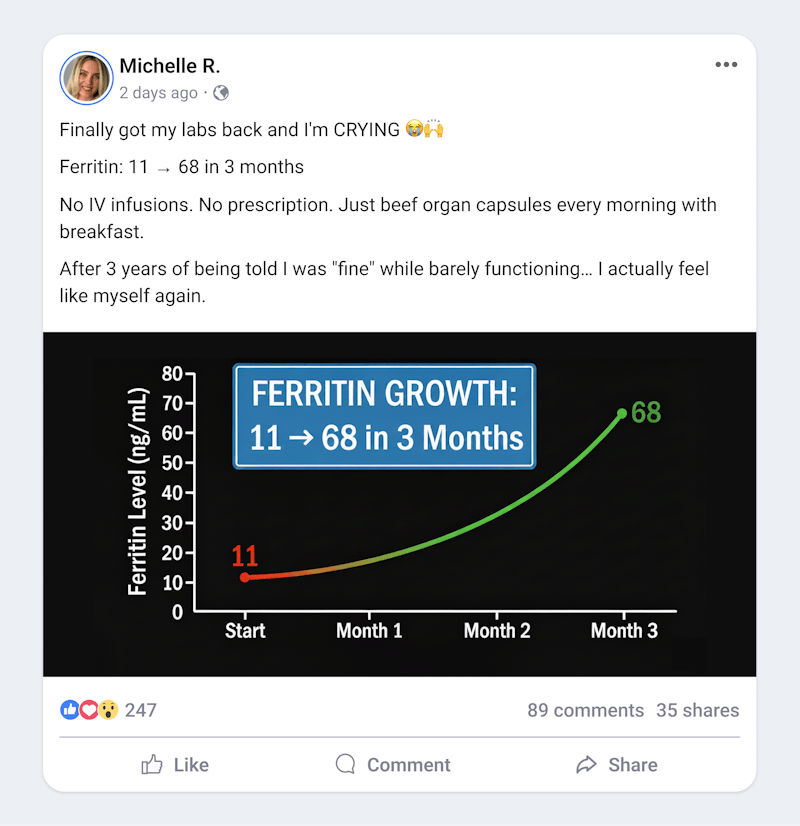Click Michelle R.'s profile picture

(87, 78)
